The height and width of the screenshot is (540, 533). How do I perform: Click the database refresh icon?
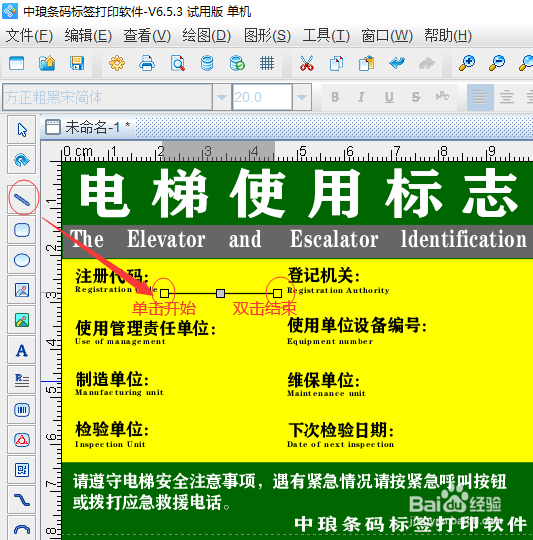237,63
